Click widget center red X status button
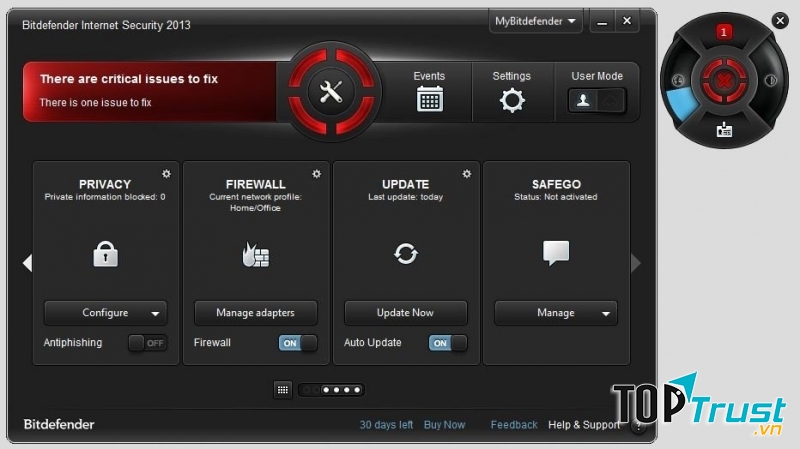Image resolution: width=800 pixels, height=449 pixels. pyautogui.click(x=724, y=80)
